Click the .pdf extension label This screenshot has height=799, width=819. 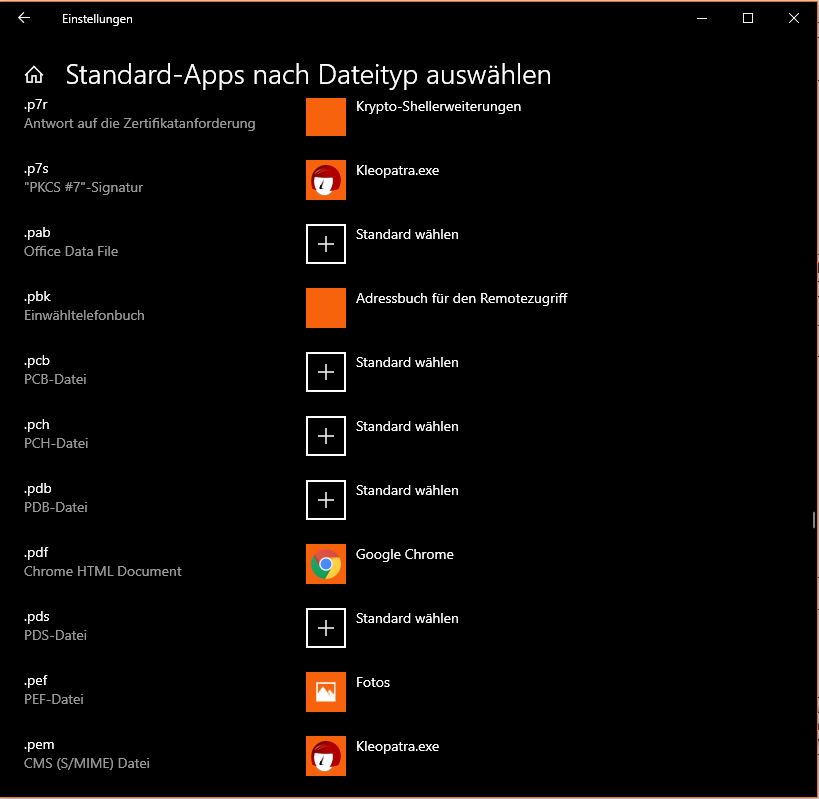[x=36, y=553]
